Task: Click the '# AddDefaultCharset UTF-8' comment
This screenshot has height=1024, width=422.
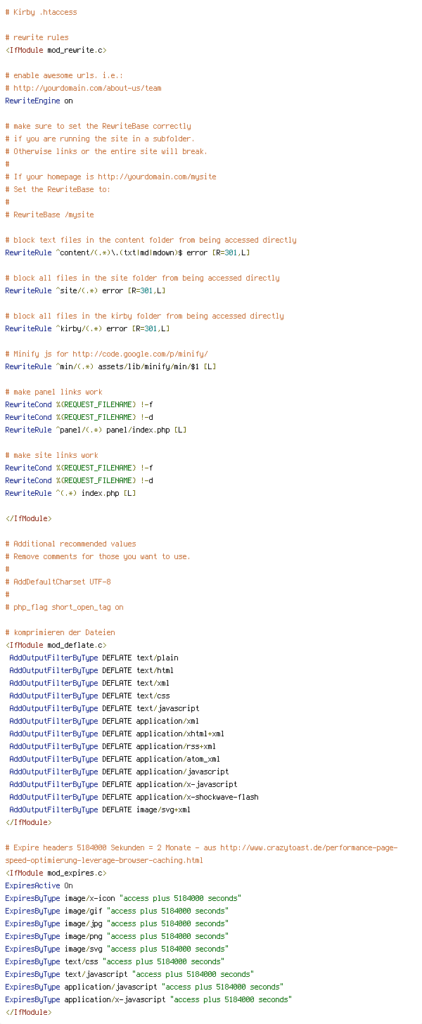Action: coord(57,581)
